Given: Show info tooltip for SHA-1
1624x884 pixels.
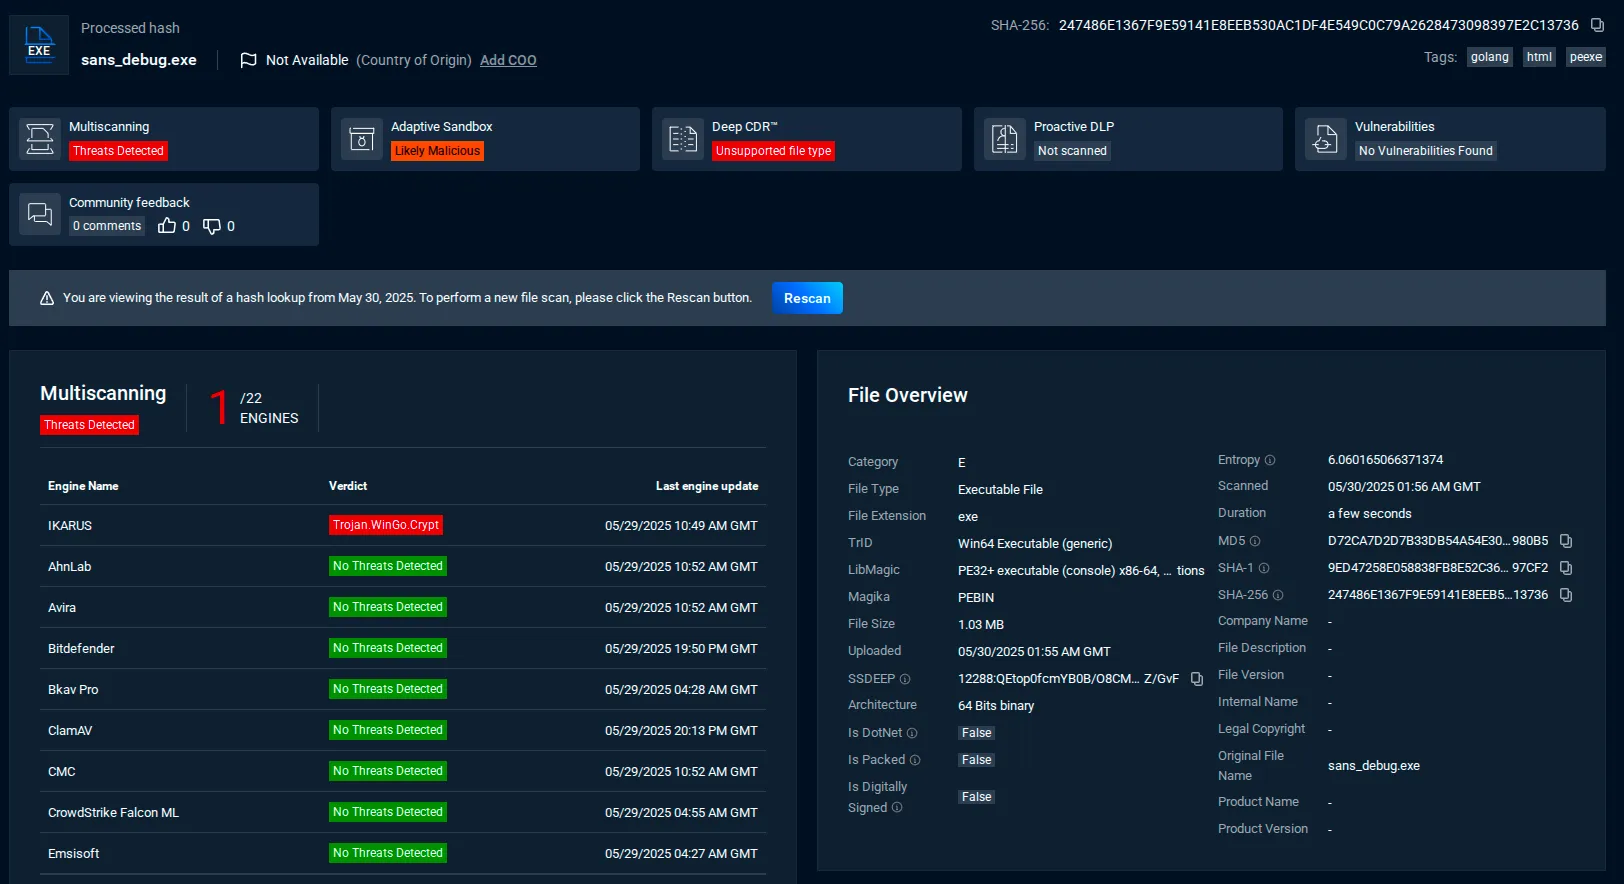Looking at the screenshot, I should [x=1264, y=568].
